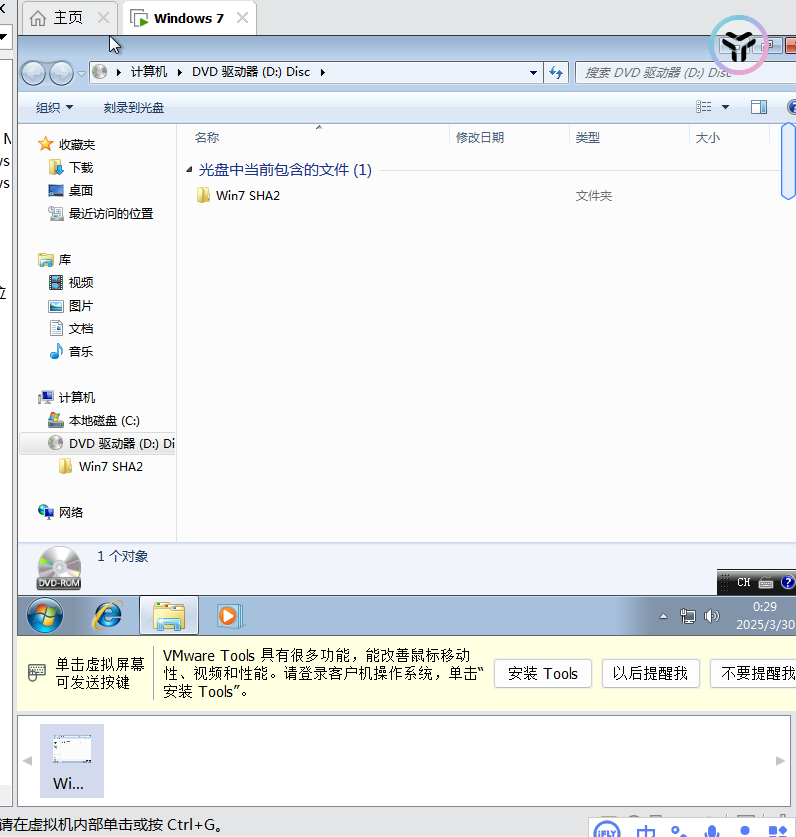
Task: Sort by the 名称 column header
Action: click(x=207, y=138)
